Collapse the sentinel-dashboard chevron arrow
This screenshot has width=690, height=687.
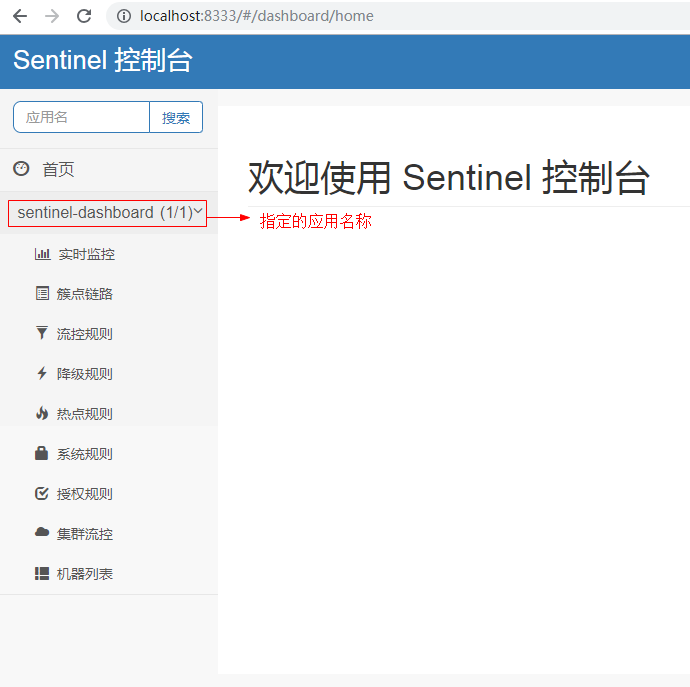(198, 212)
